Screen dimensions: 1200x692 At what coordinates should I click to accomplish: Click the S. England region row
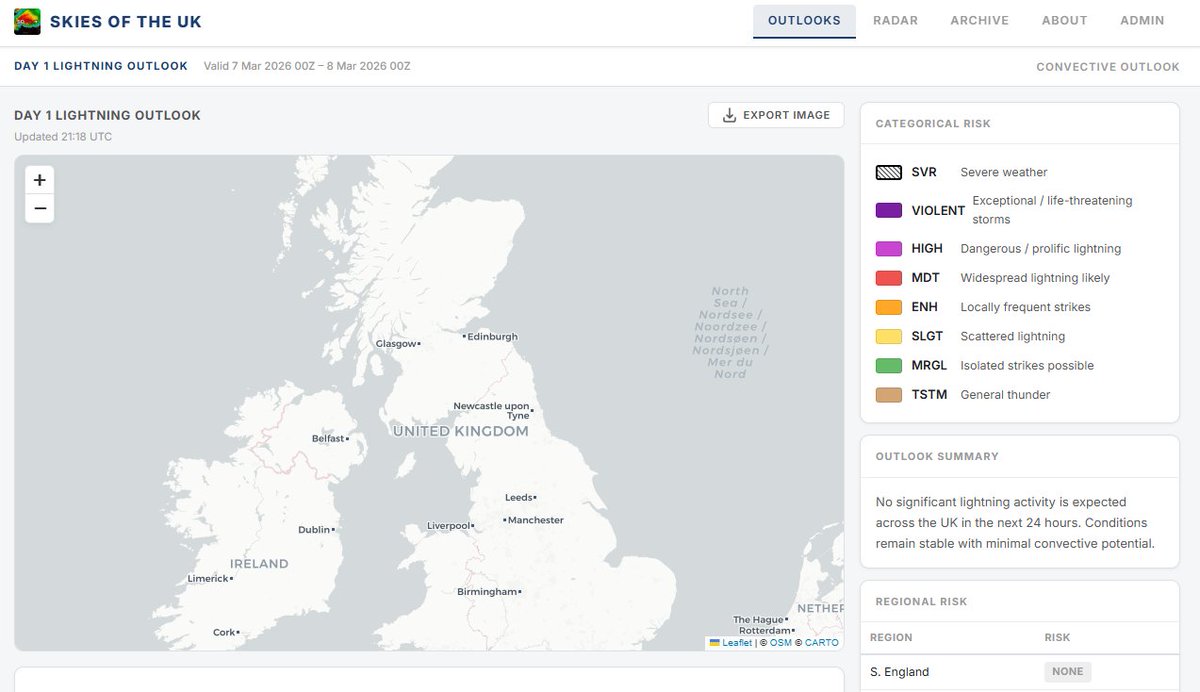(1020, 672)
